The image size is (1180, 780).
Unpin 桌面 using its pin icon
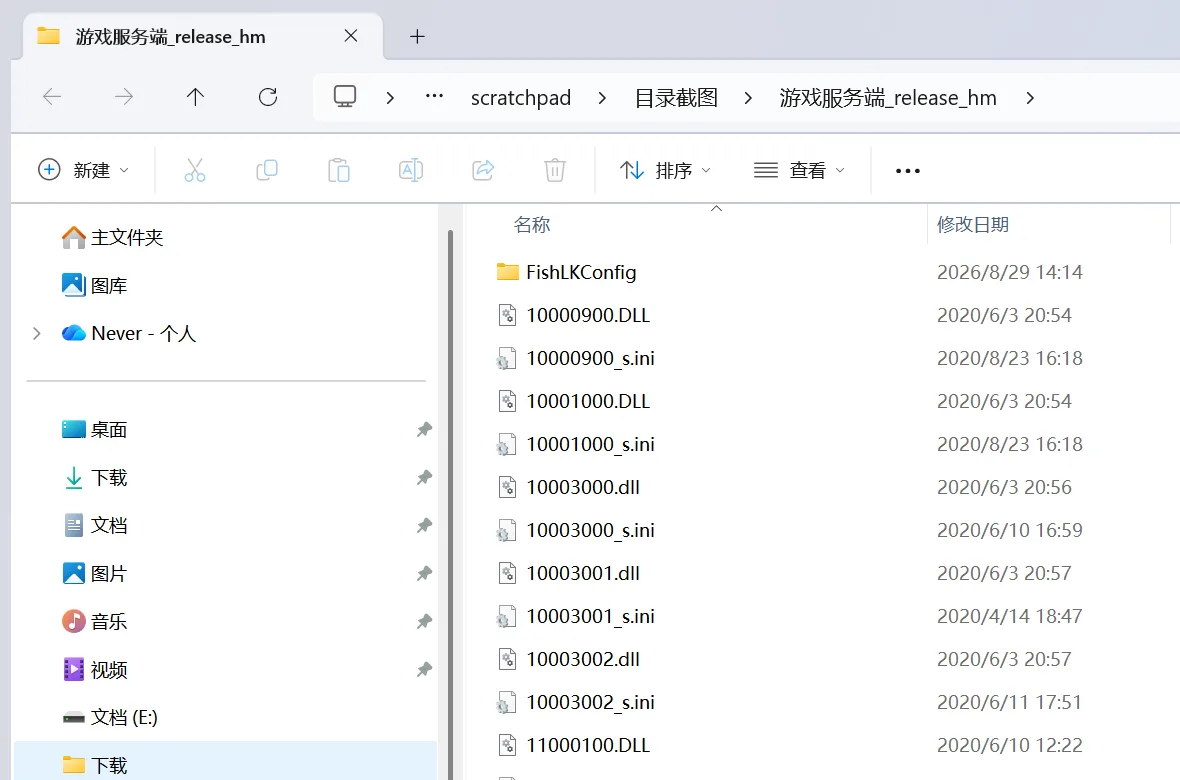pyautogui.click(x=424, y=429)
